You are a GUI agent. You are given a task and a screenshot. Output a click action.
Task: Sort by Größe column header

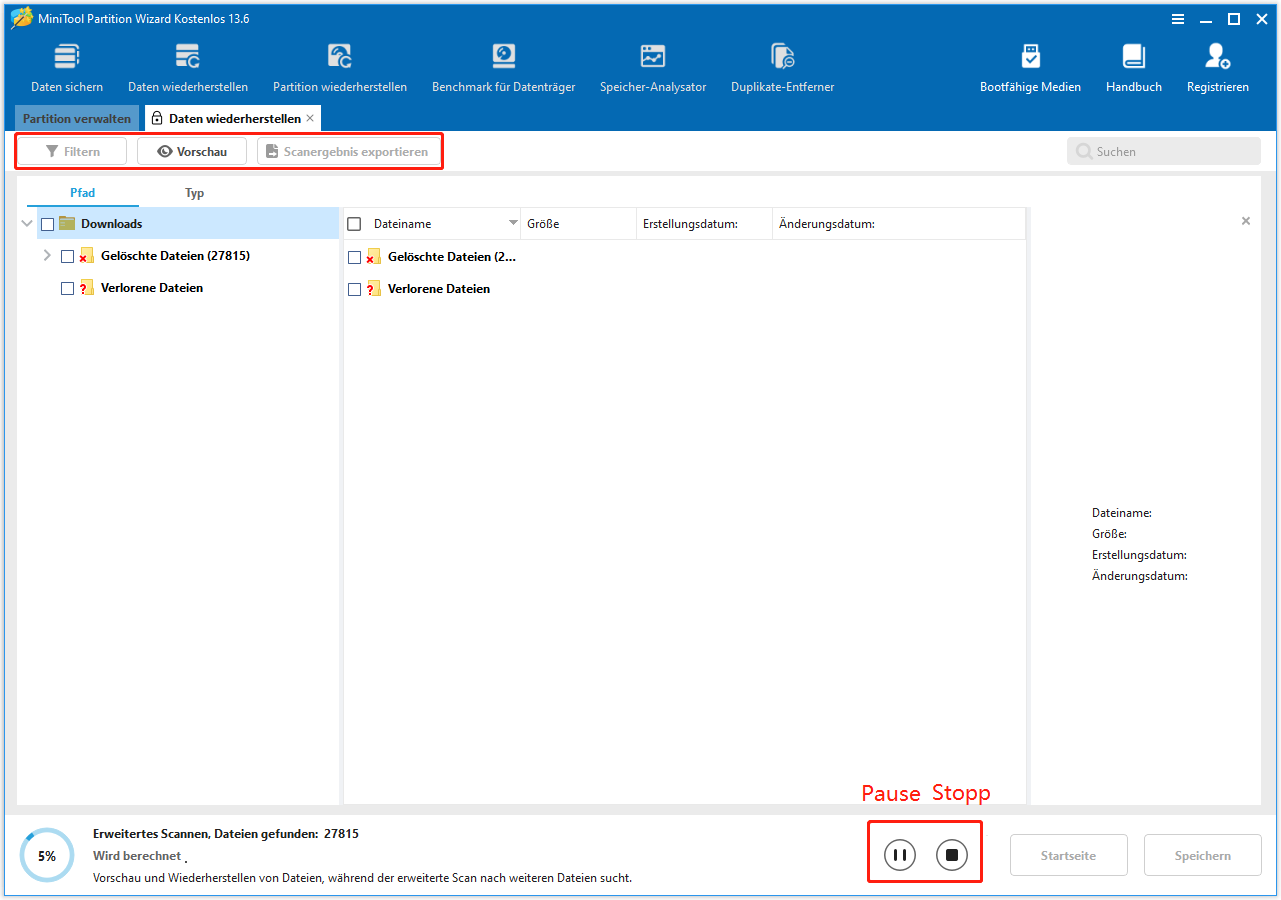pos(579,224)
